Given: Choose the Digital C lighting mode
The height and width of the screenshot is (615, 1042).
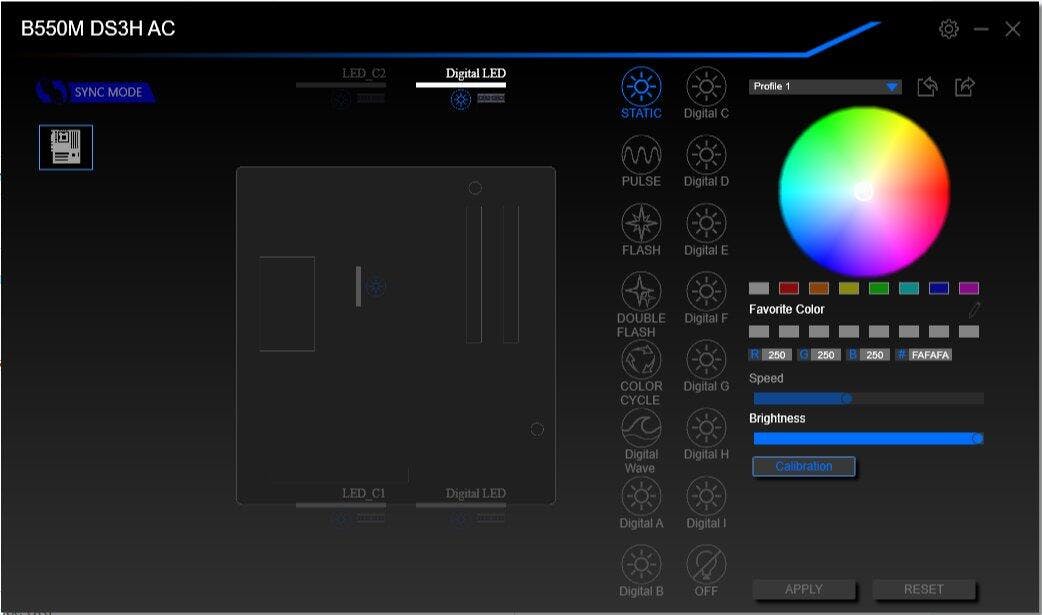Looking at the screenshot, I should pos(706,87).
